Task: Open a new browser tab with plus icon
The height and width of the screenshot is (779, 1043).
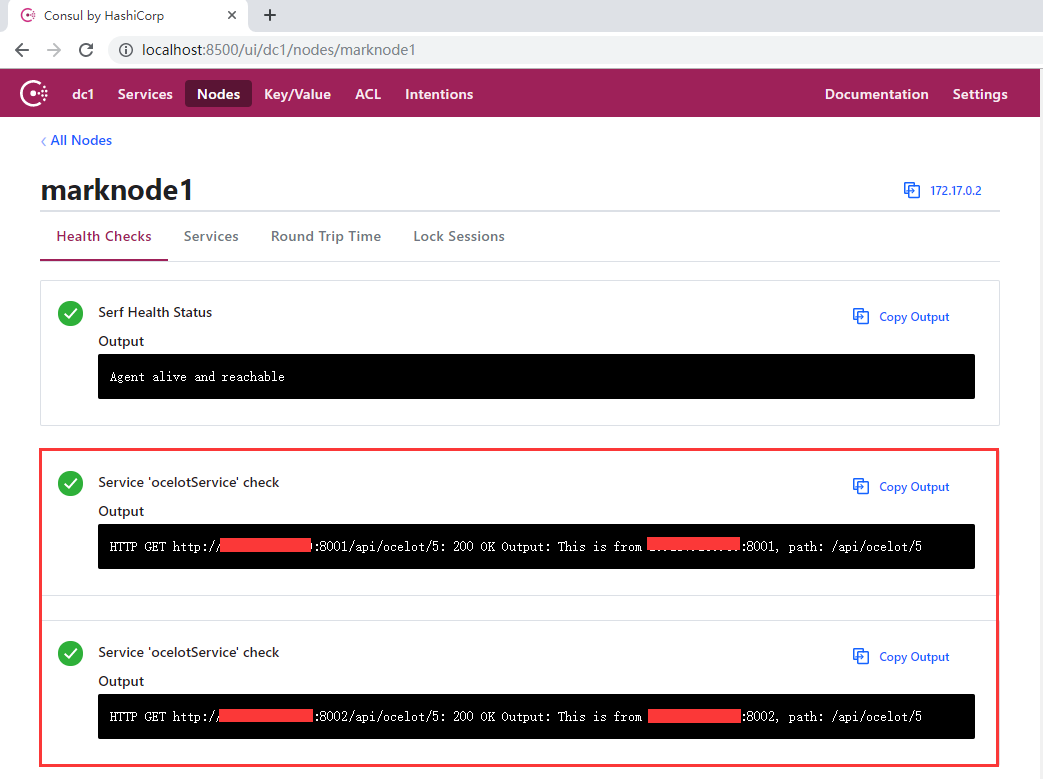Action: [x=269, y=15]
